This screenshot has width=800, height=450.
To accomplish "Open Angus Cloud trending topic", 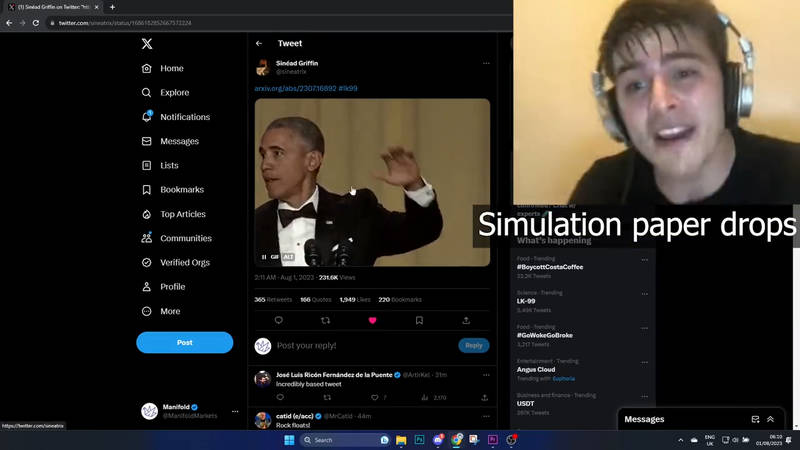I will coord(536,369).
